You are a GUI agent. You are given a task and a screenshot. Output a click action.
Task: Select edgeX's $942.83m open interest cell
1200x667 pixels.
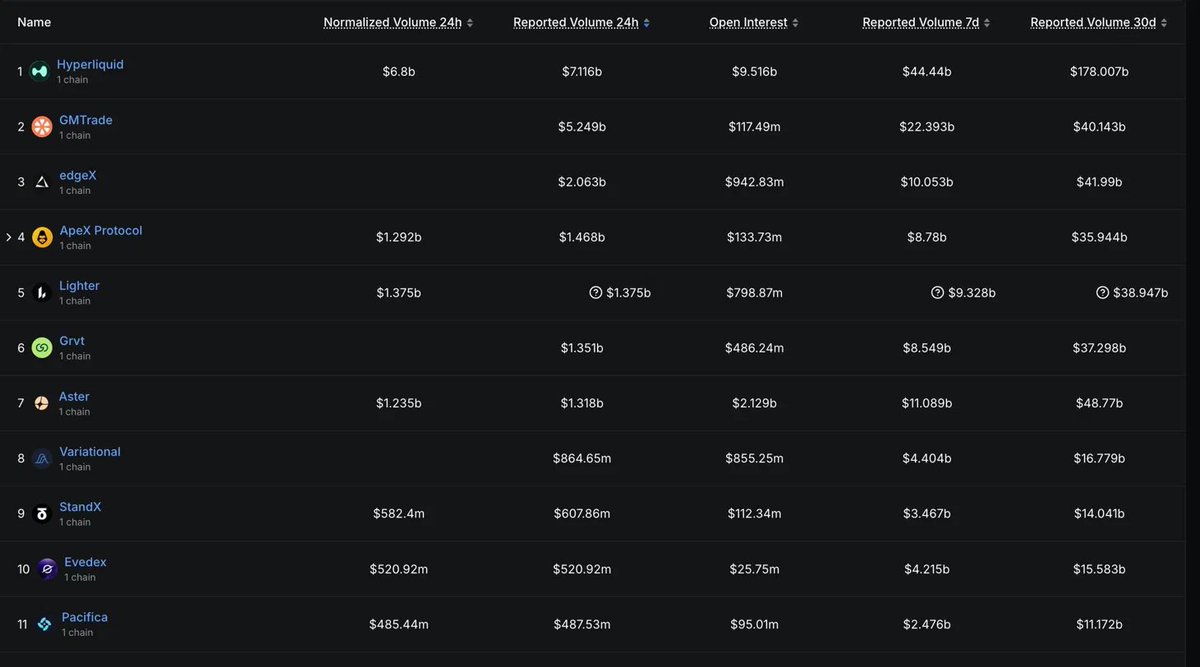pos(755,182)
